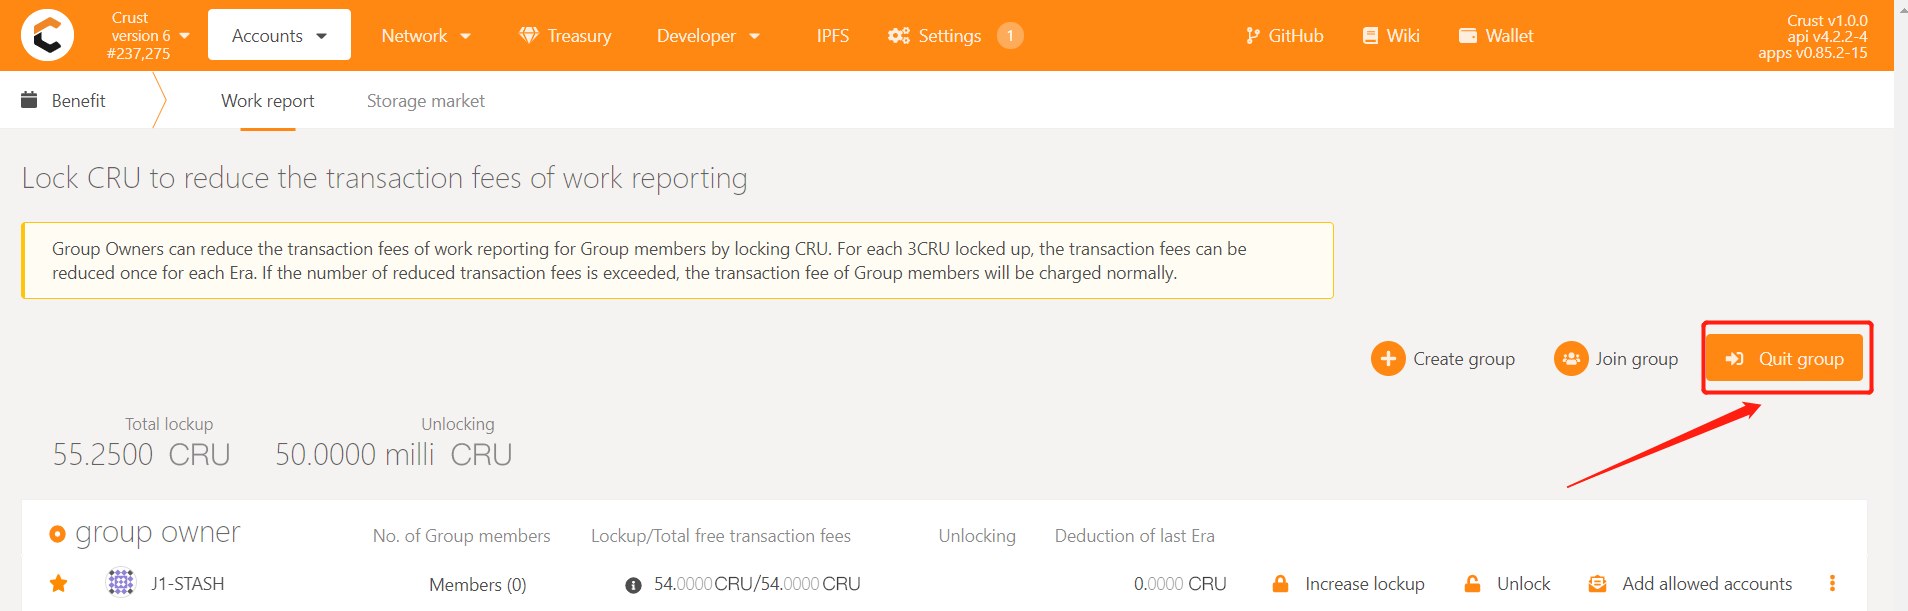Viewport: 1908px width, 611px height.
Task: Select the Total lockup value 55.2500 CRU
Action: 142,455
